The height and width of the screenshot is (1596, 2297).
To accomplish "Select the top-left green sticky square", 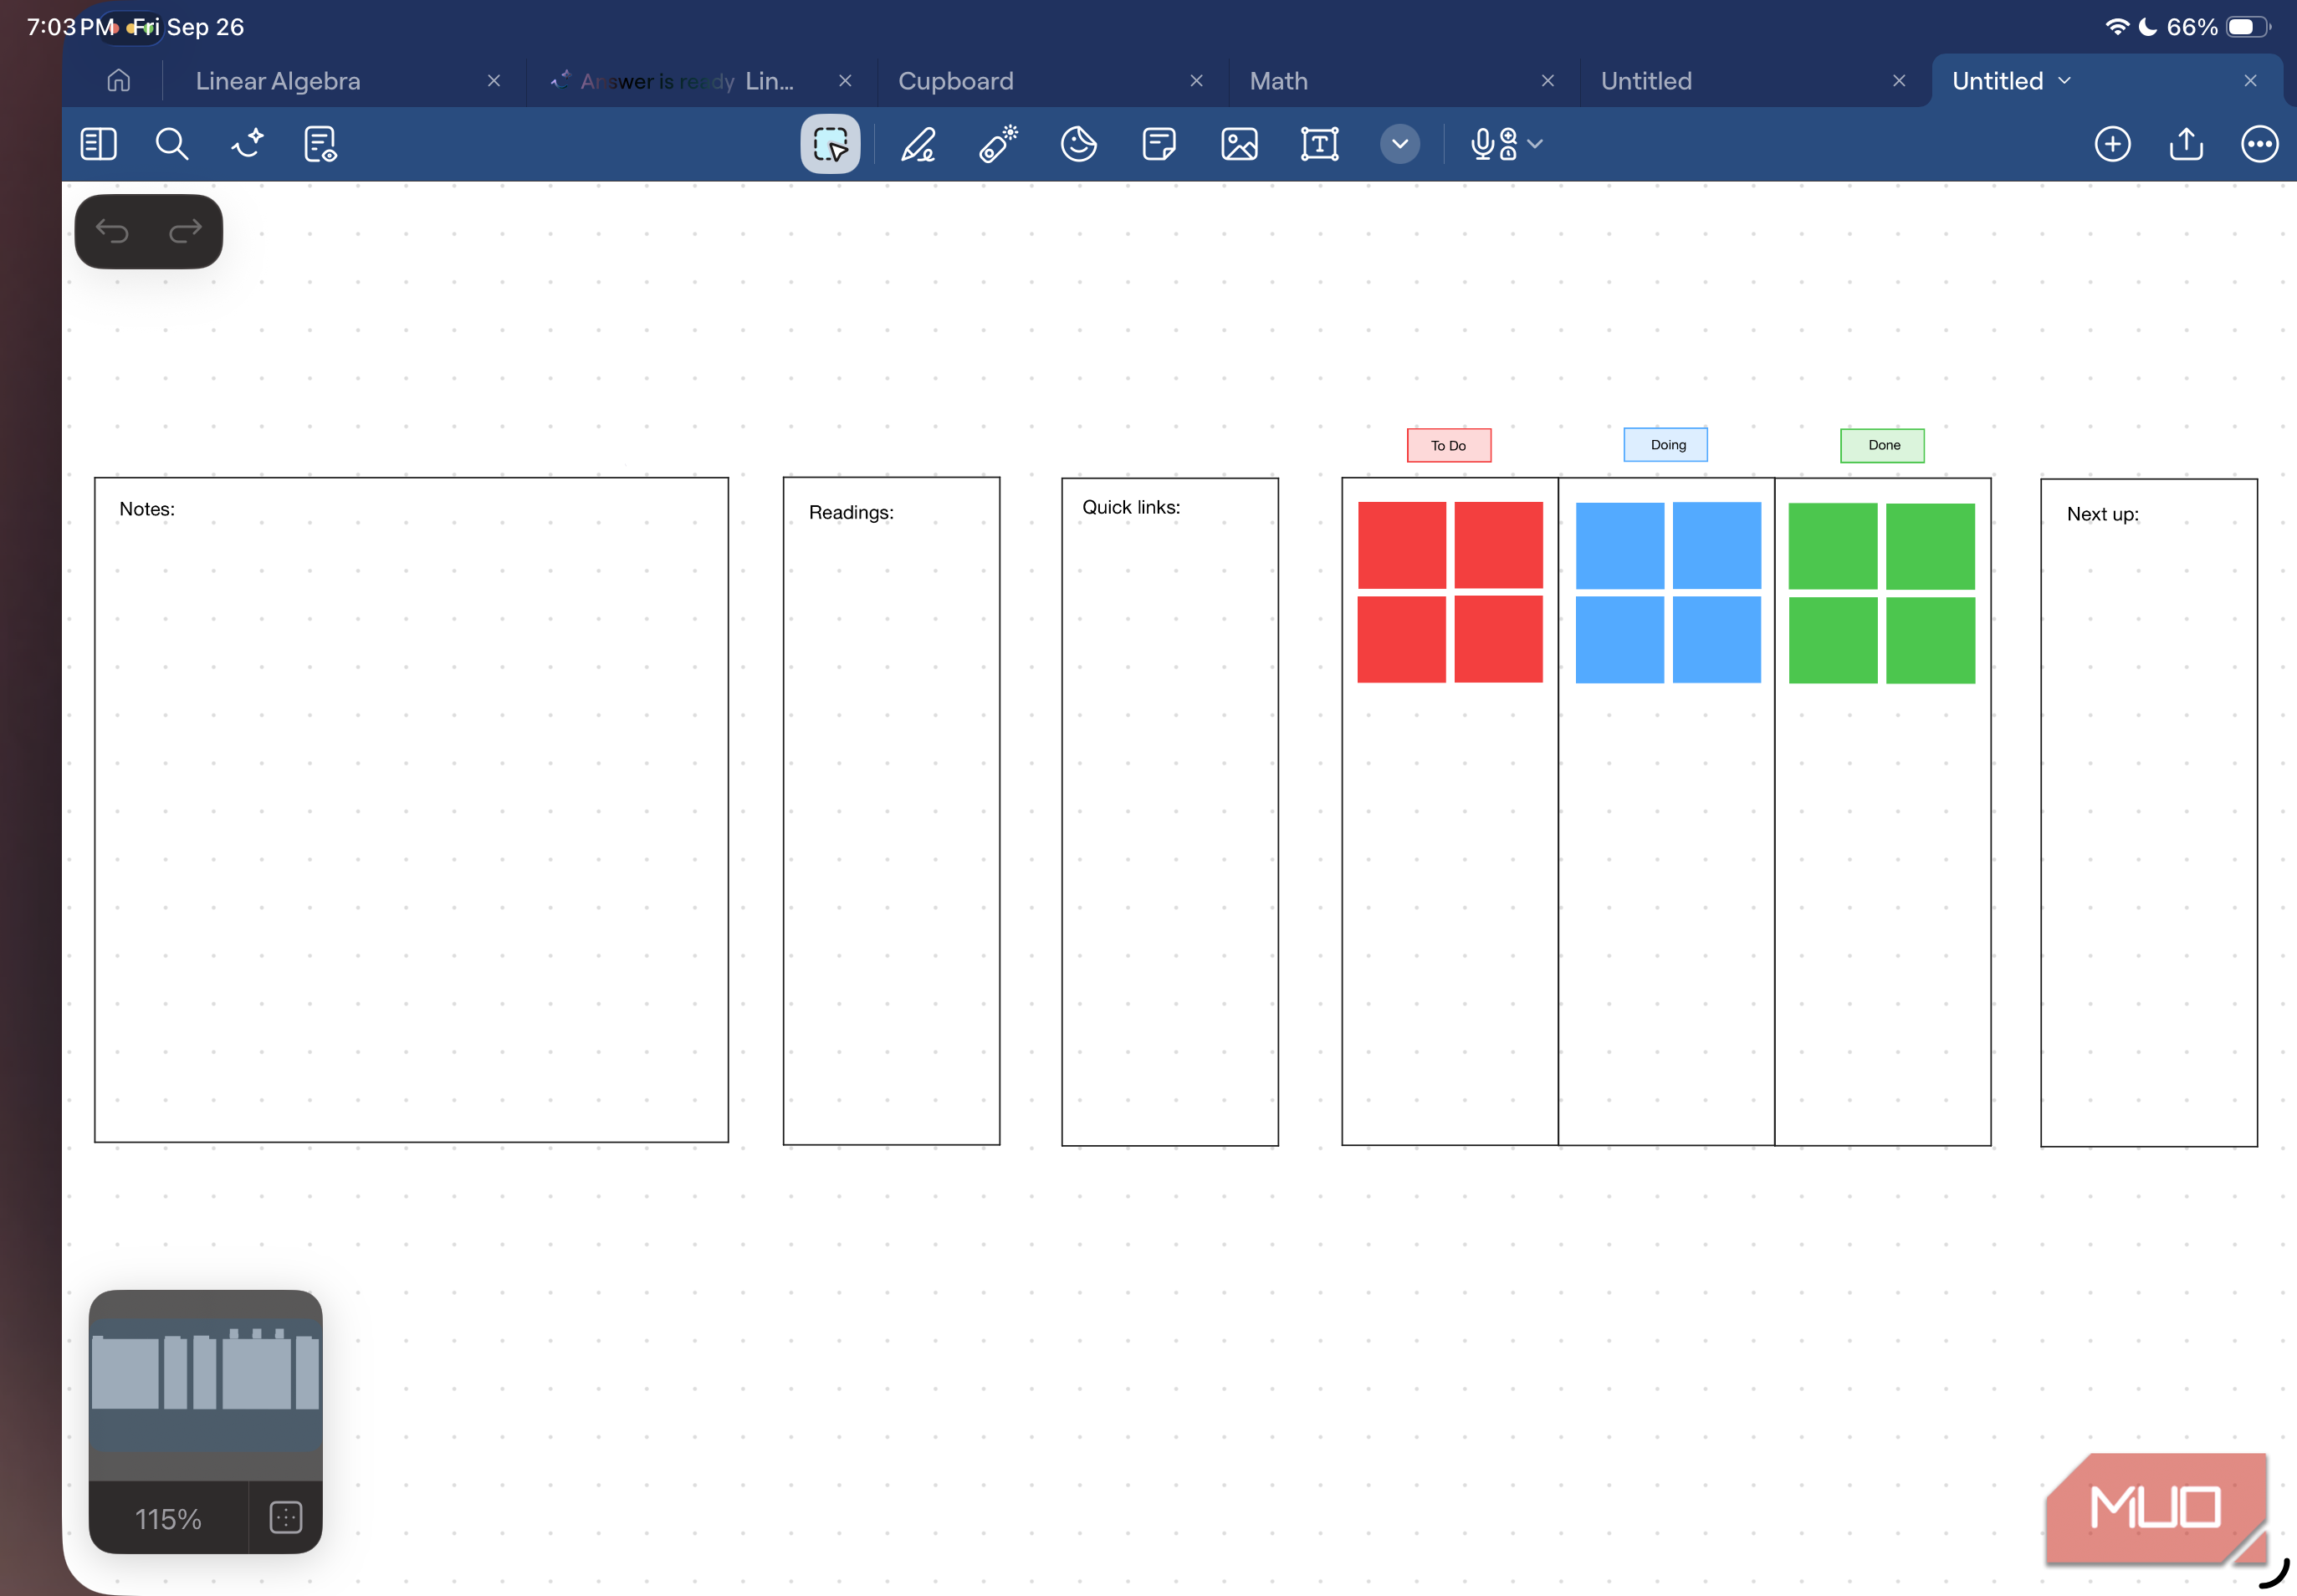I will pyautogui.click(x=1832, y=546).
